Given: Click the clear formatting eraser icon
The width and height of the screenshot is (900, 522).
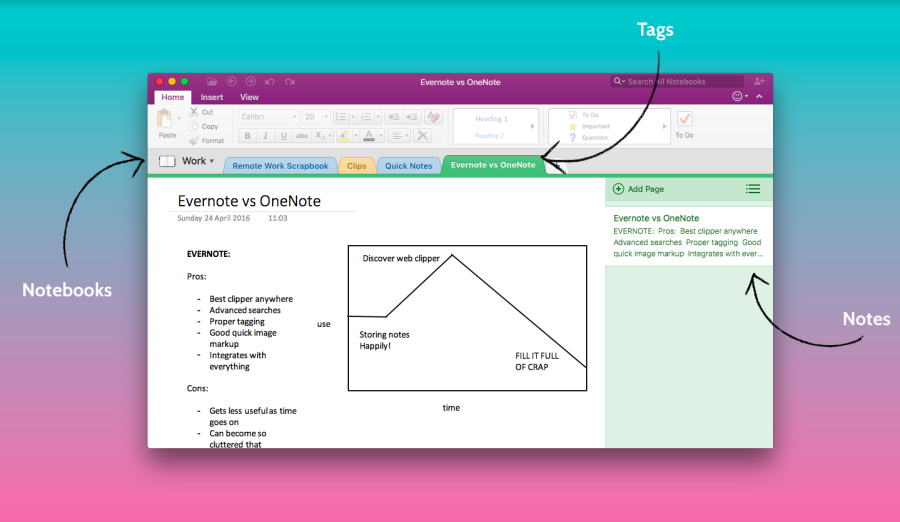Looking at the screenshot, I should pyautogui.click(x=434, y=117).
